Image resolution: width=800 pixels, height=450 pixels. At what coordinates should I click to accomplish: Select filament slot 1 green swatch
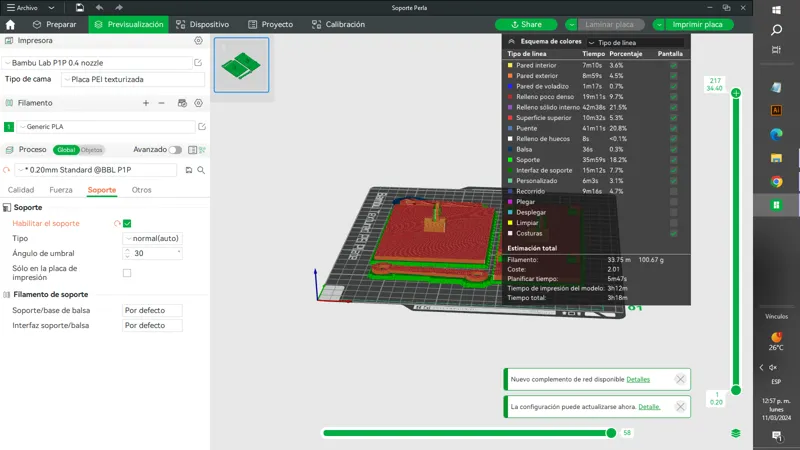point(9,127)
